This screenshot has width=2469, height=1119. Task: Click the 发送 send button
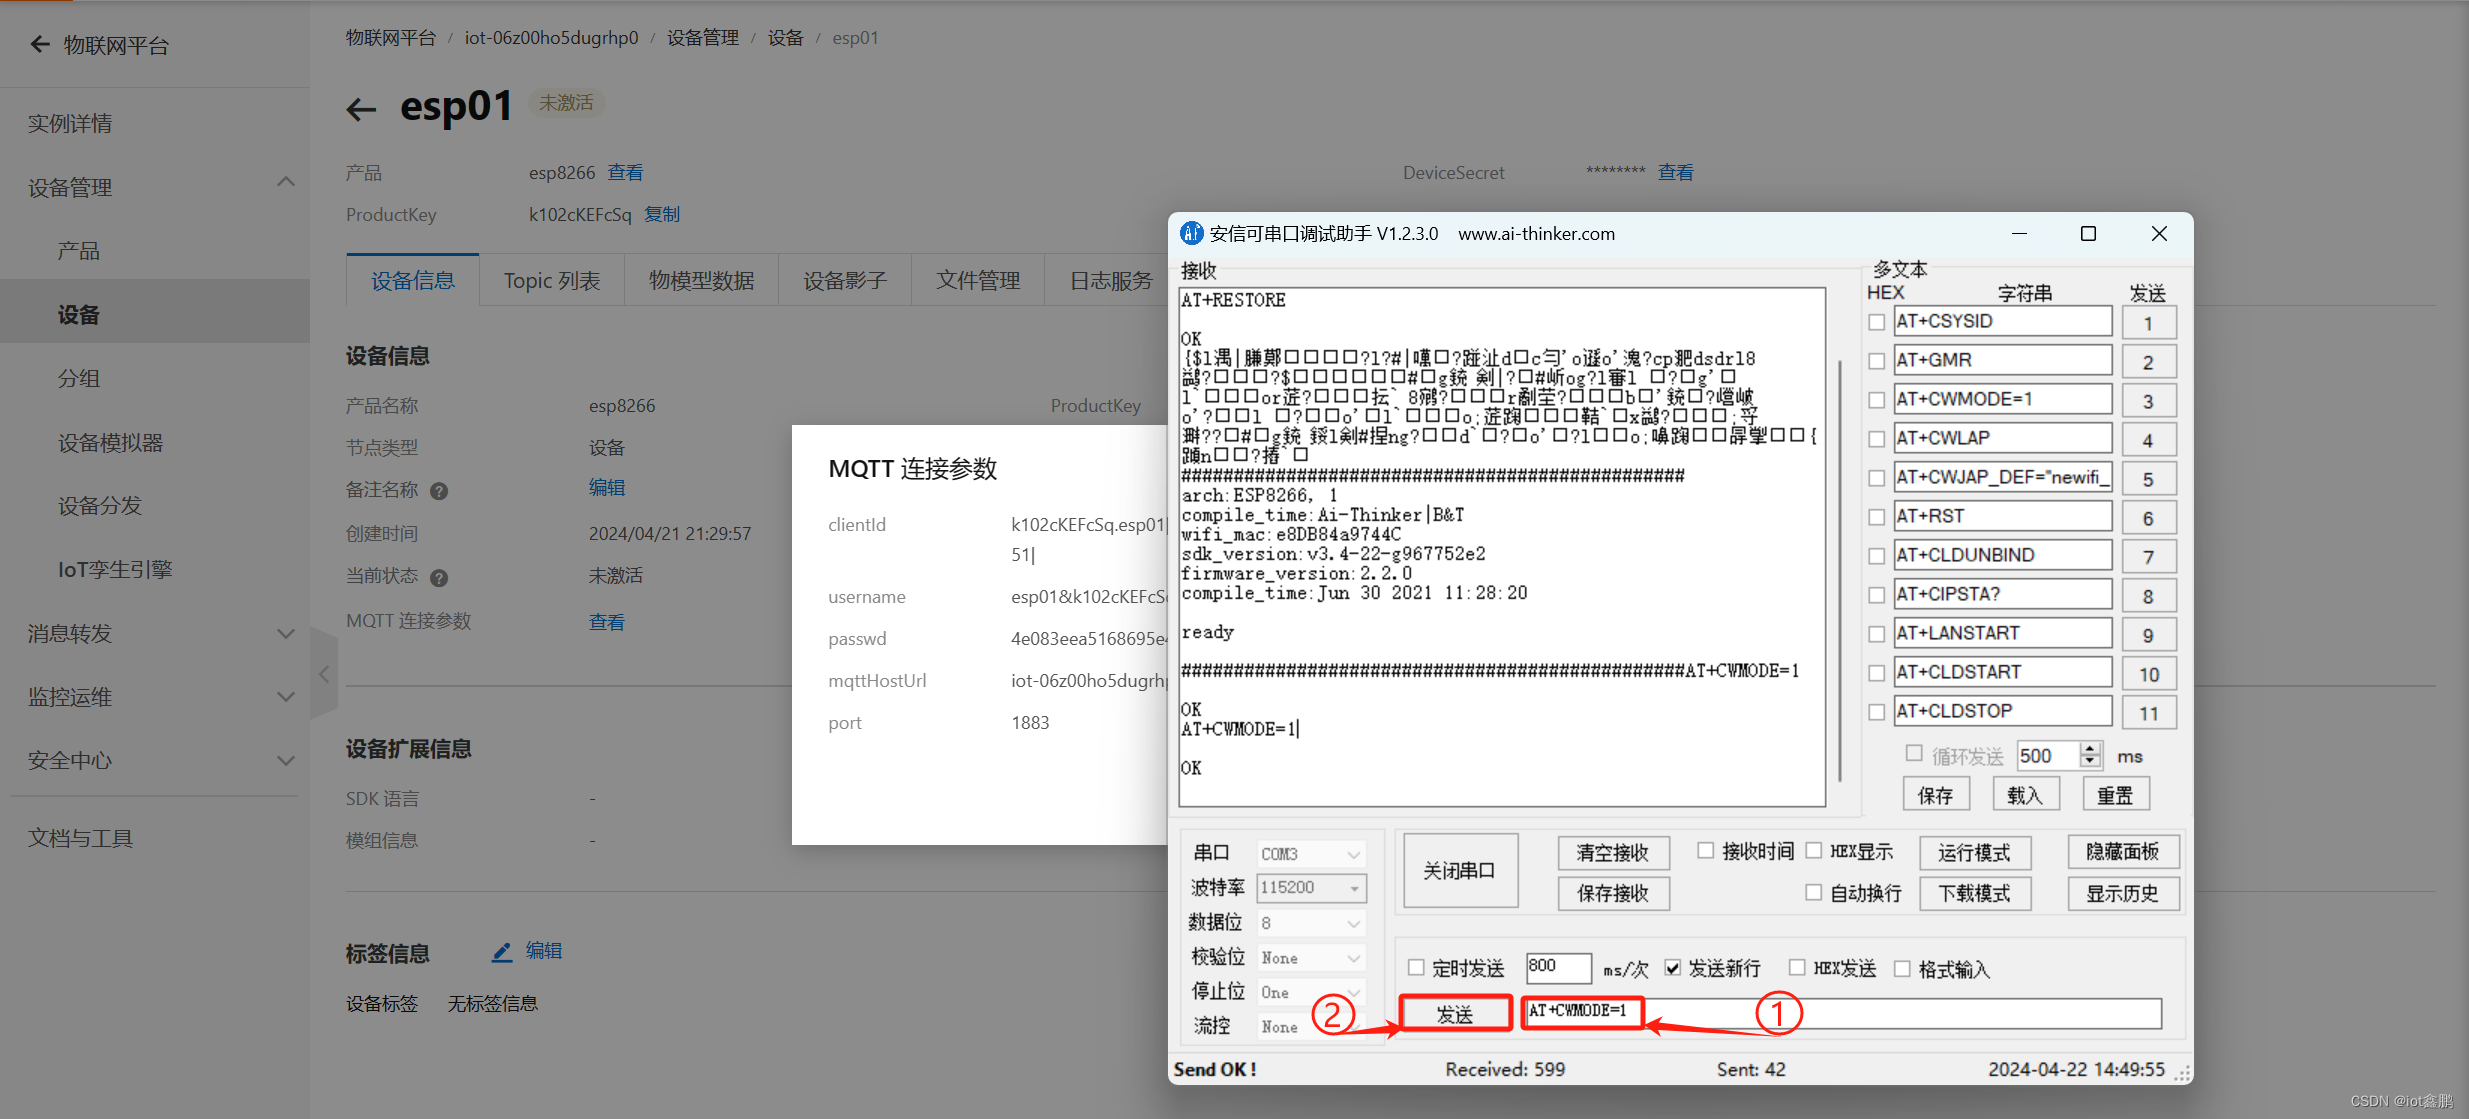click(1455, 1014)
